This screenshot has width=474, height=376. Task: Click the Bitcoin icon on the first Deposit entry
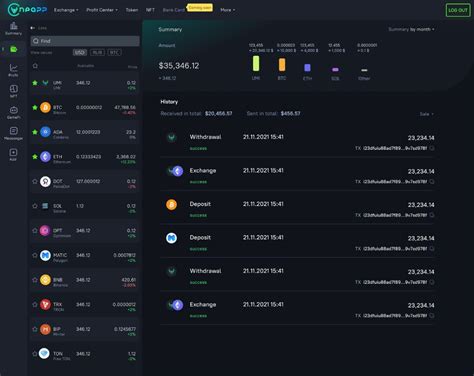point(171,205)
